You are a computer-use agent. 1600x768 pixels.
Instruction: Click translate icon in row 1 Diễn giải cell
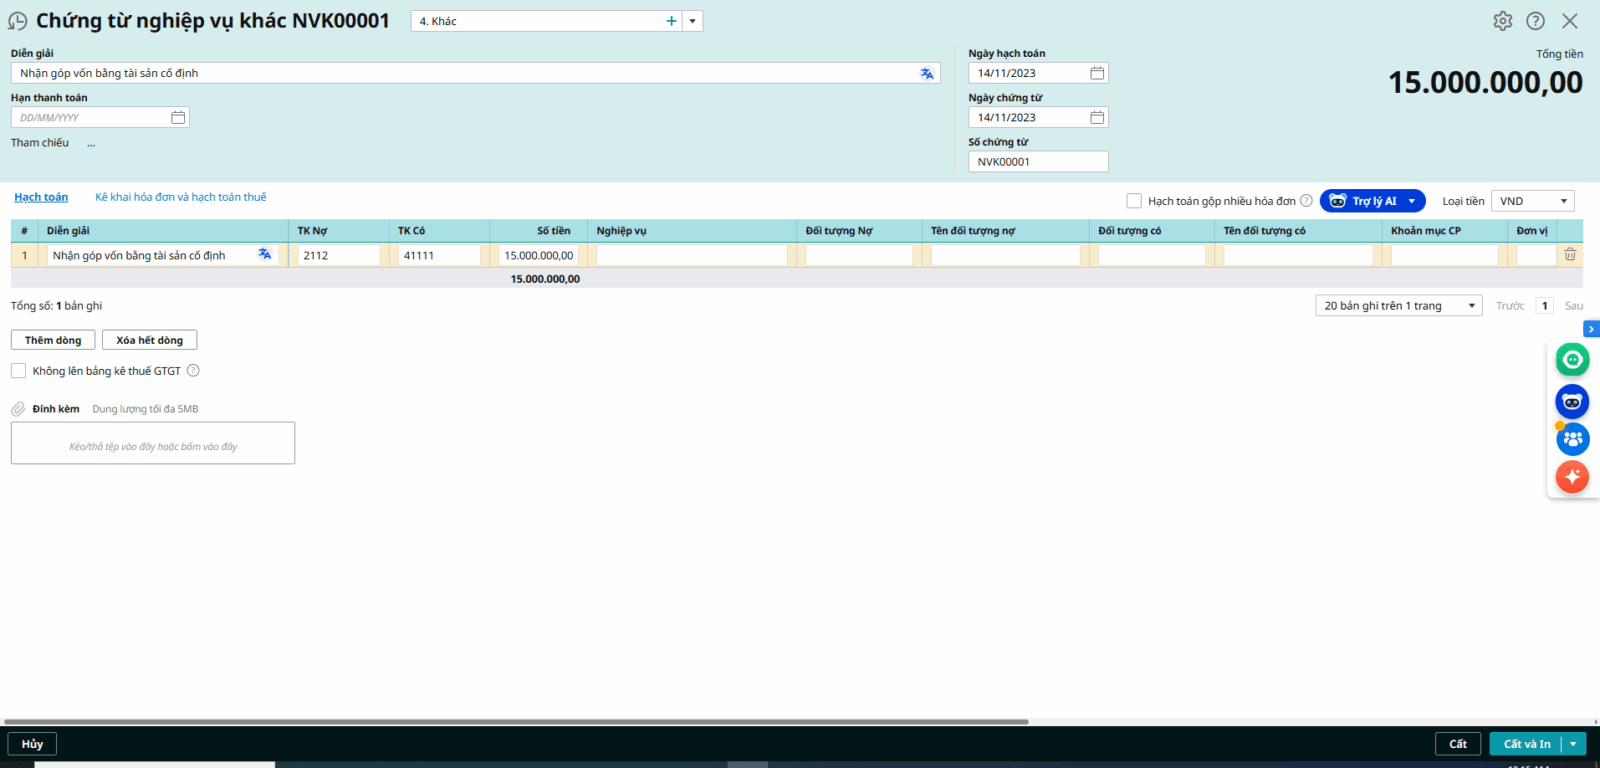point(264,255)
